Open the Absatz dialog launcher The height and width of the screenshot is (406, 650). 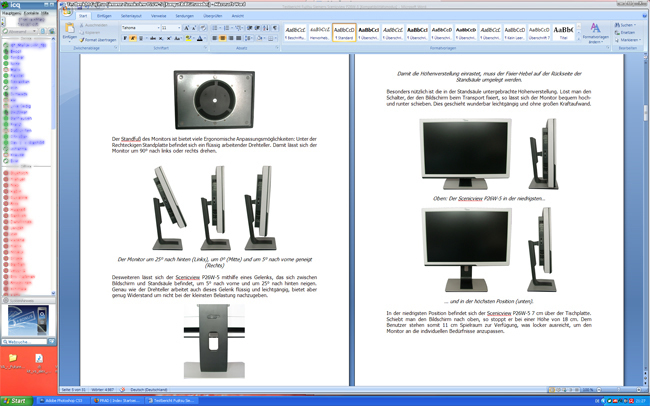pos(277,48)
